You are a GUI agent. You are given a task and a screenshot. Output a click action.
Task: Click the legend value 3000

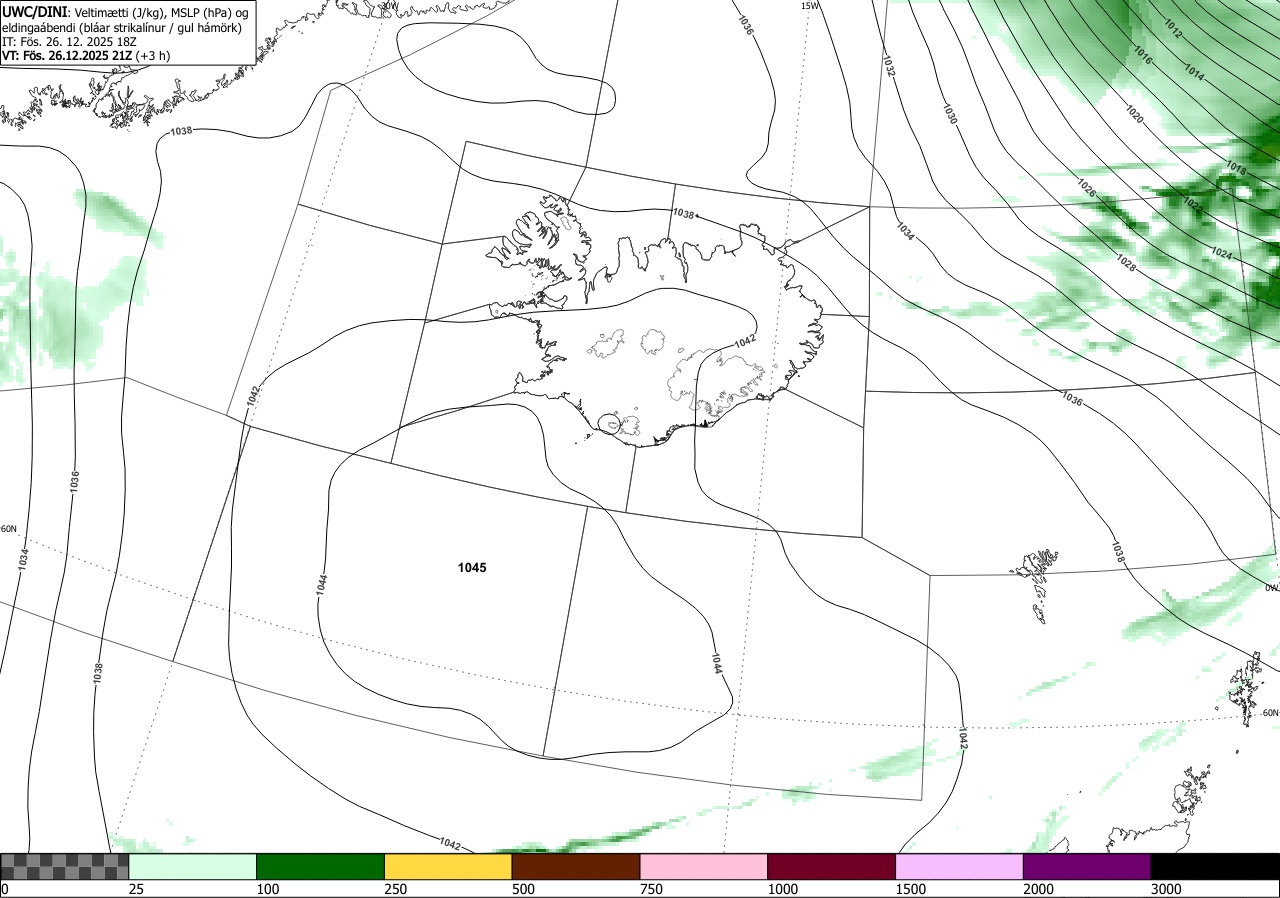[x=1166, y=889]
